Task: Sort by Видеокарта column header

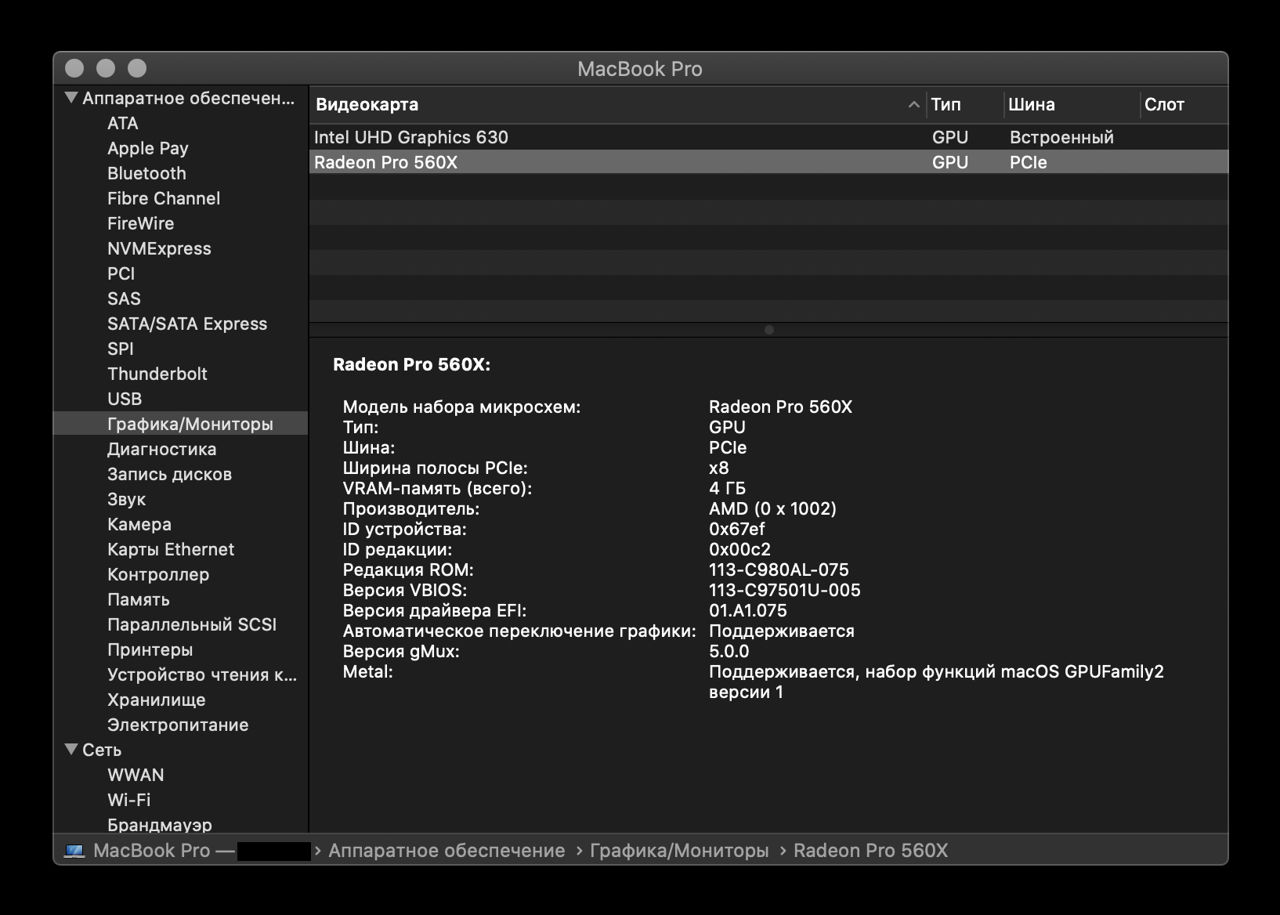Action: point(617,104)
